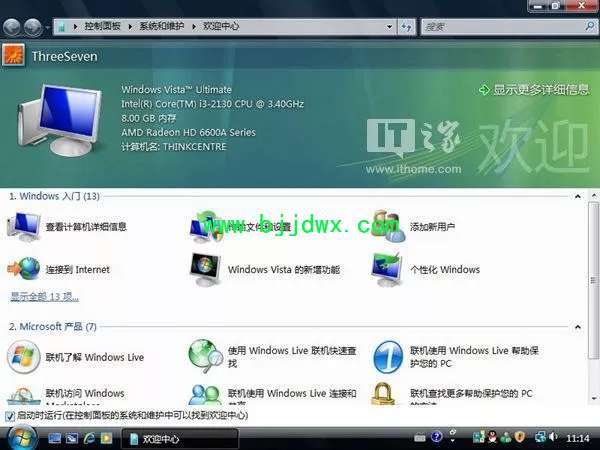Click the 欢迎中心 taskbar button
600x450 pixels.
[180, 439]
